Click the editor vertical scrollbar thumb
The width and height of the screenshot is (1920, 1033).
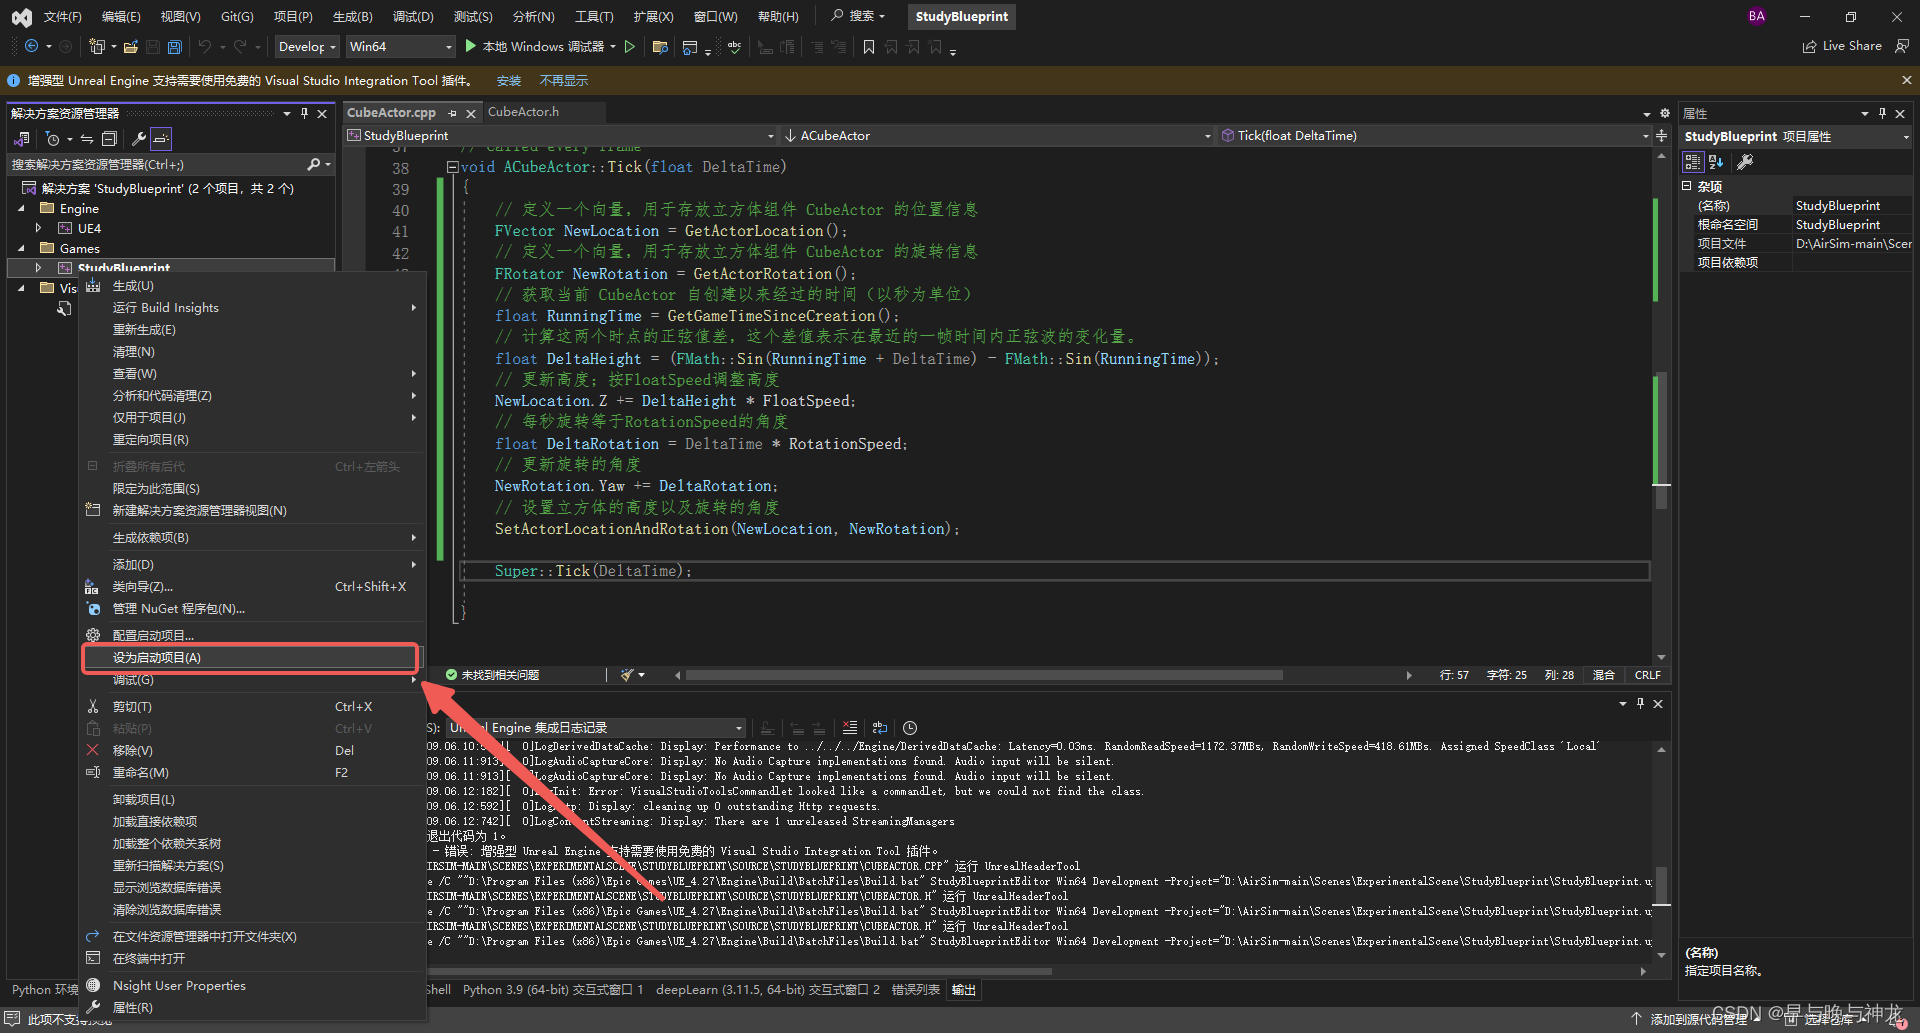1661,440
